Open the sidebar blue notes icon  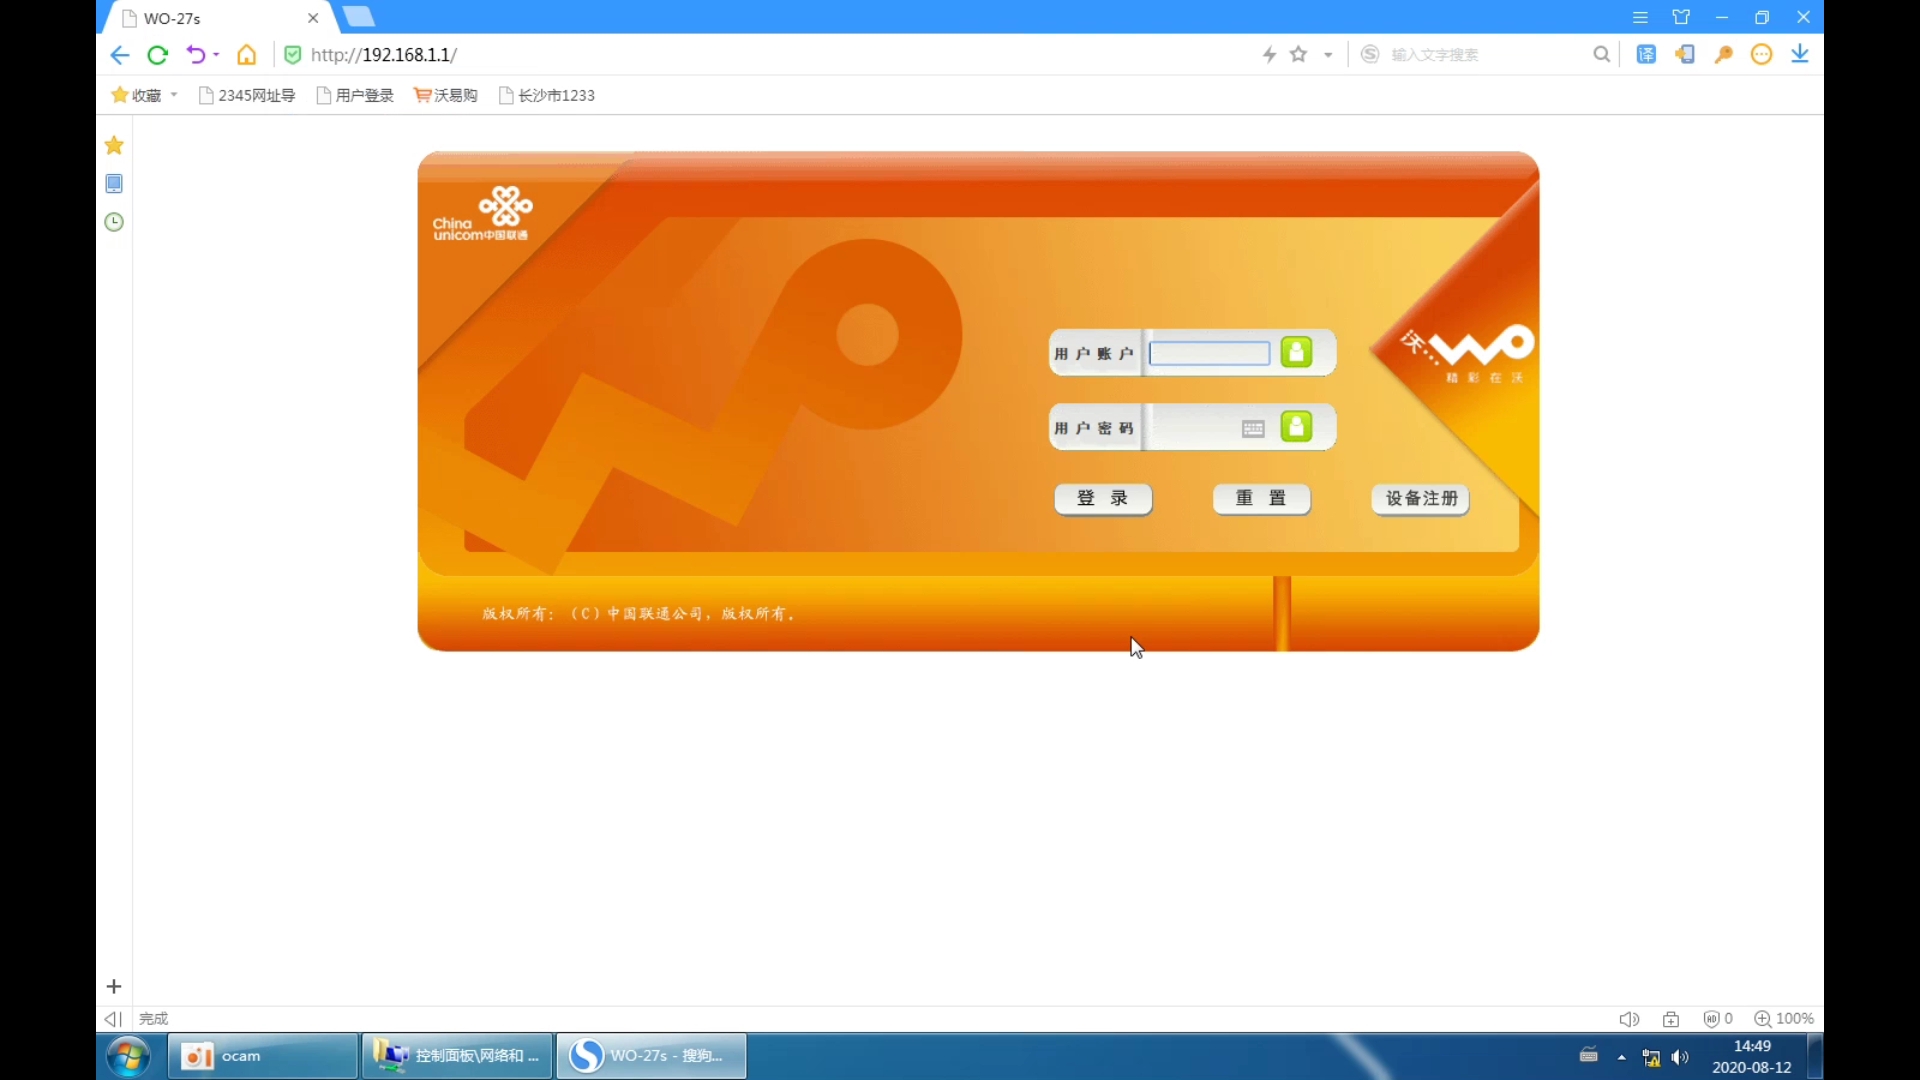(x=114, y=184)
